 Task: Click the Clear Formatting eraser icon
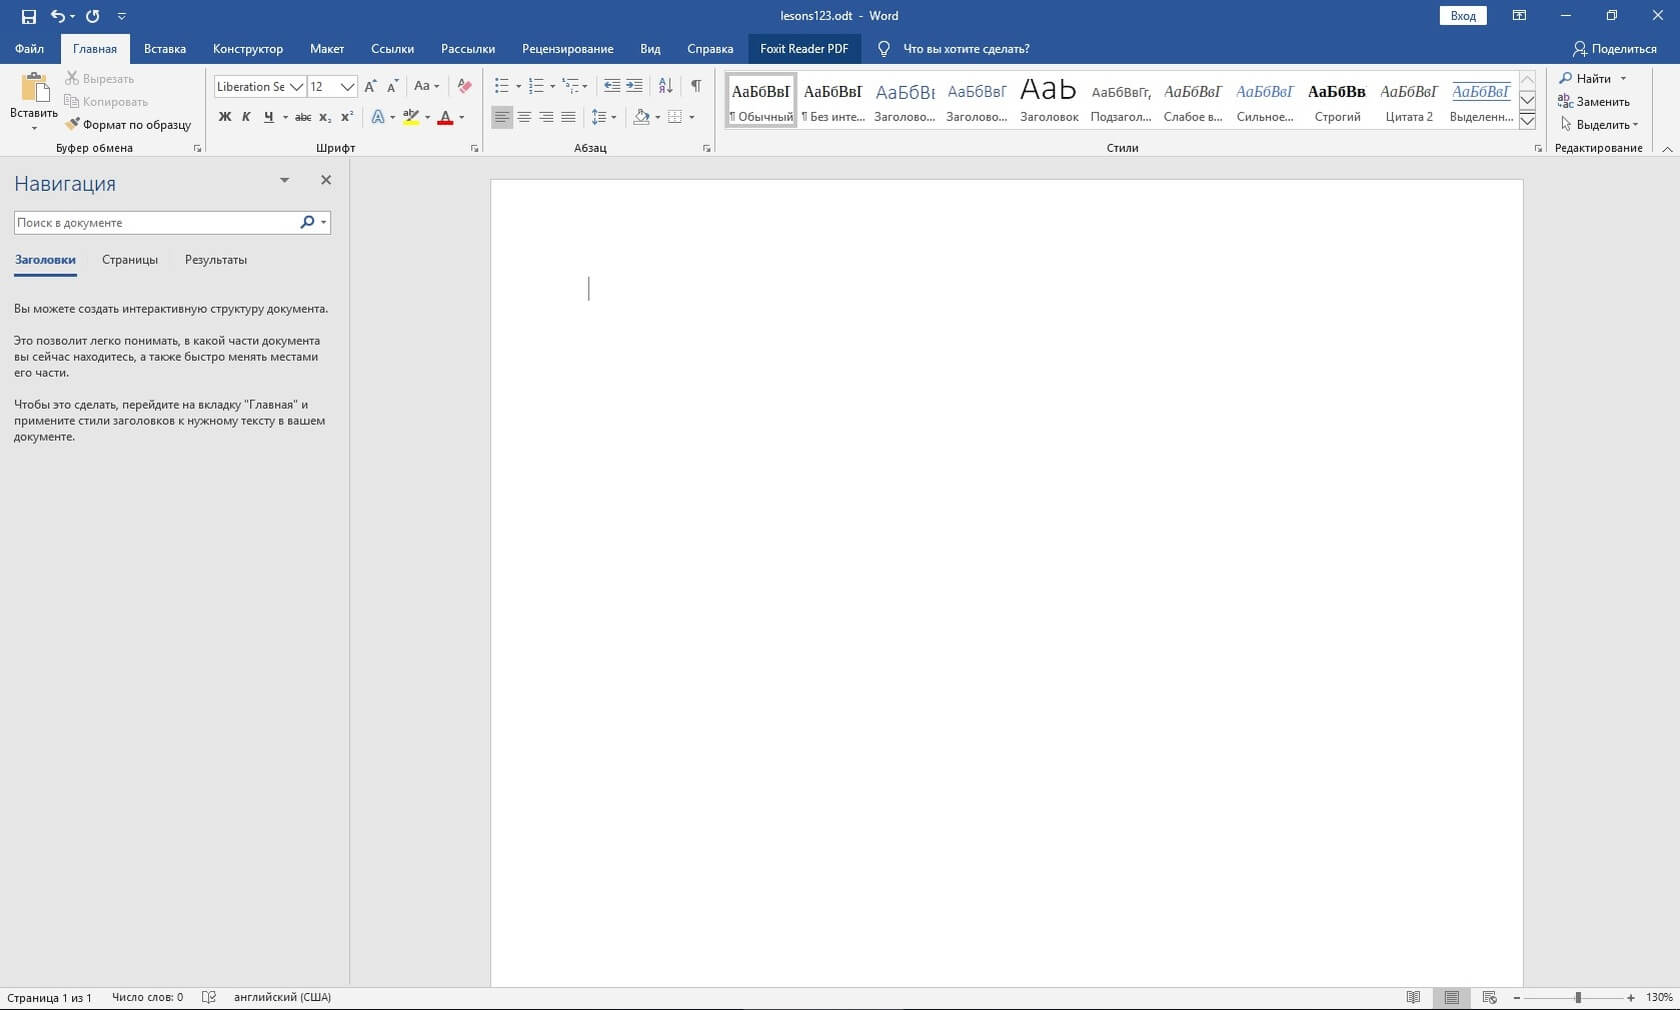(x=464, y=86)
